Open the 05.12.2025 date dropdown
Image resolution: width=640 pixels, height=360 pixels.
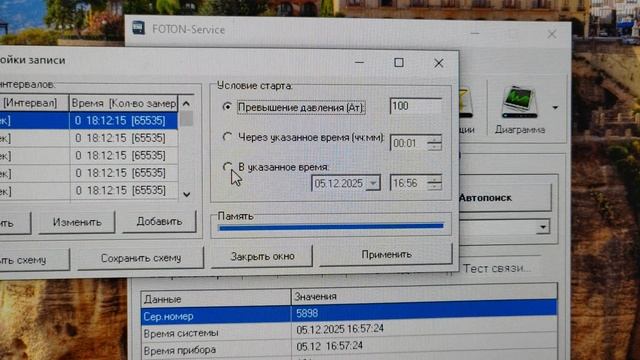(x=373, y=184)
